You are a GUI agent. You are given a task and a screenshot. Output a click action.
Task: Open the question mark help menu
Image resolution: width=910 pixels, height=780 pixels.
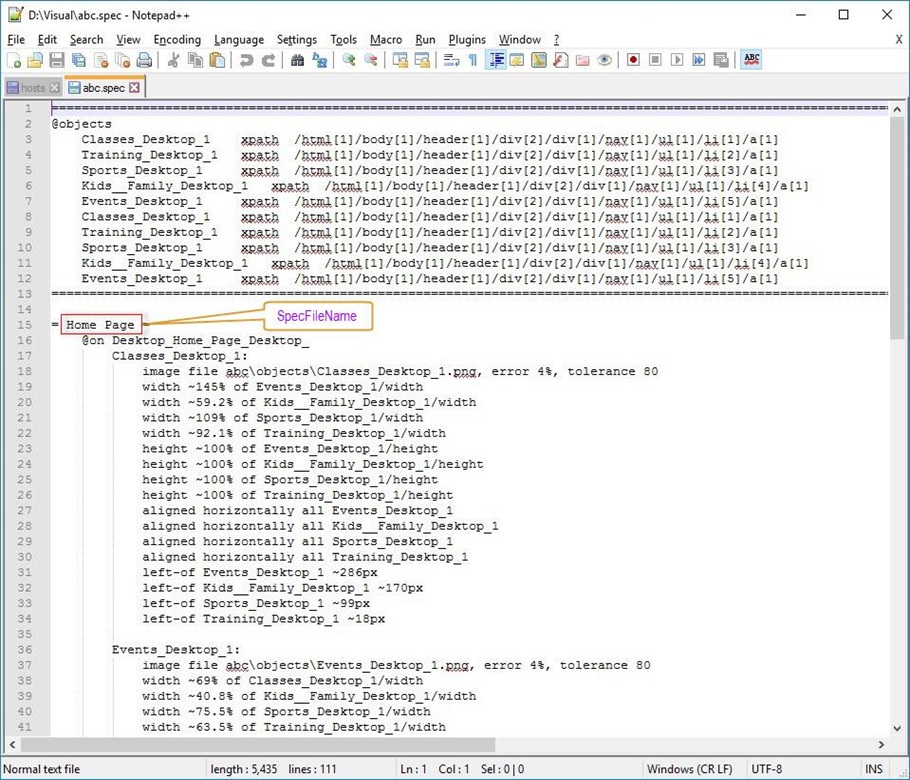tap(557, 39)
